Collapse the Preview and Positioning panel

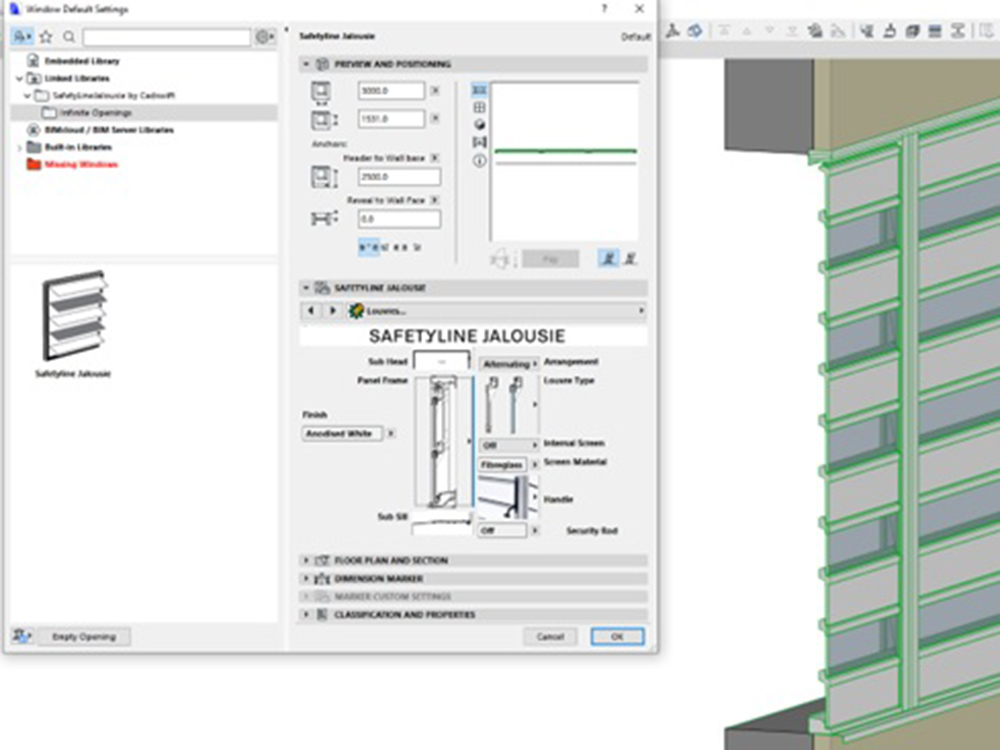pyautogui.click(x=305, y=64)
